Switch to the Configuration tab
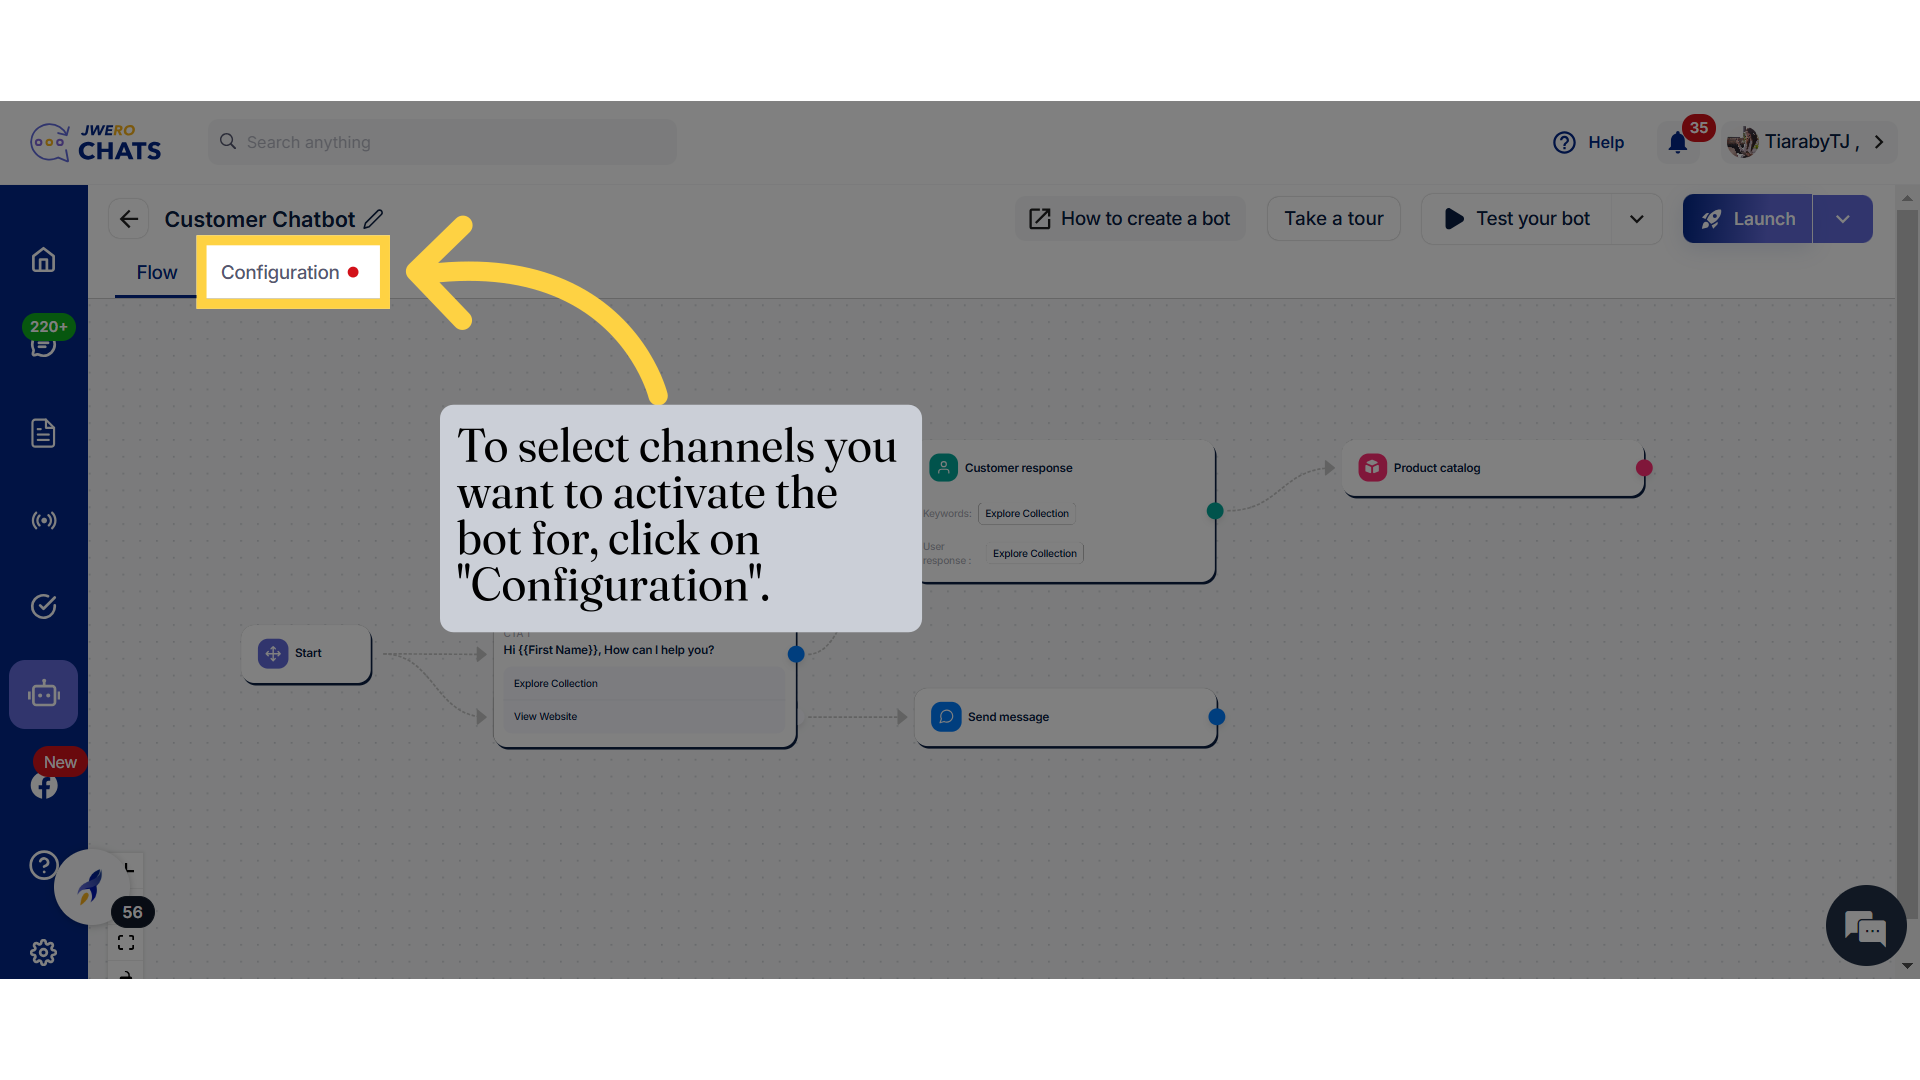The image size is (1920, 1080). pos(280,272)
